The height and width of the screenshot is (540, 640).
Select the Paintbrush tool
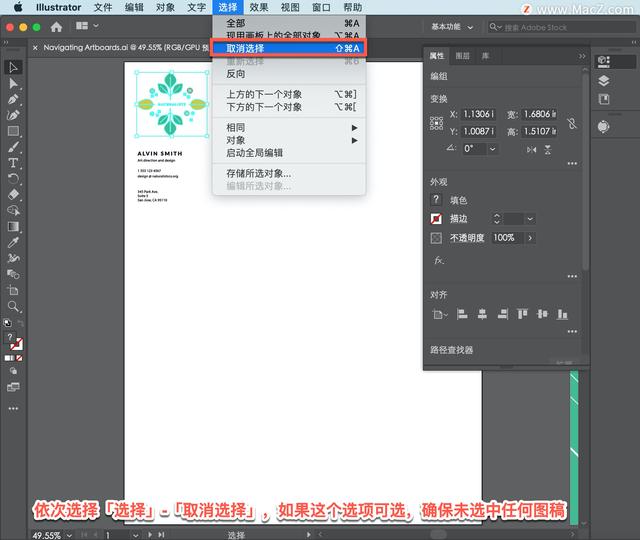[x=13, y=147]
